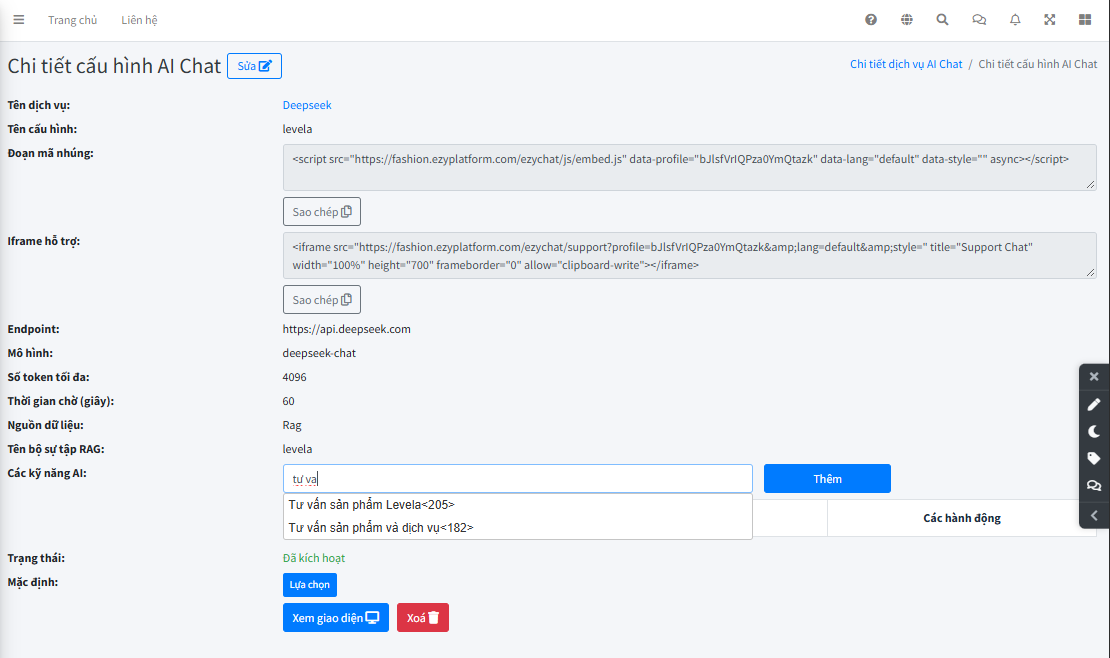Toggle fullscreen with the expand arrows icon
1110x658 pixels.
(x=1050, y=20)
